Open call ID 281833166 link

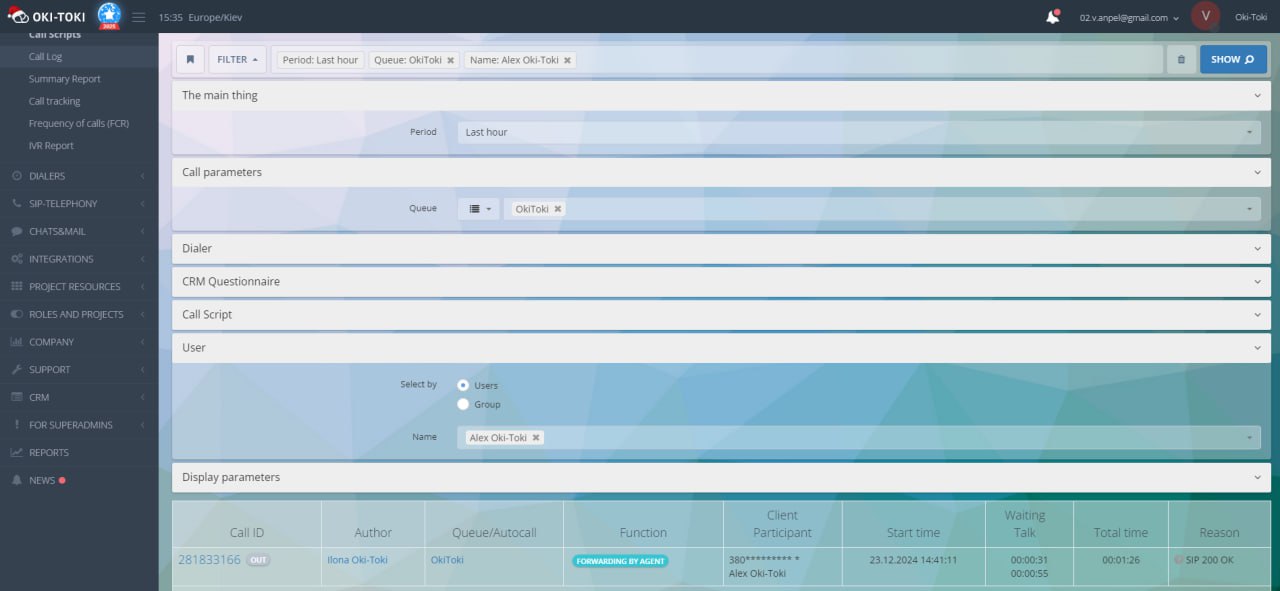tap(209, 560)
